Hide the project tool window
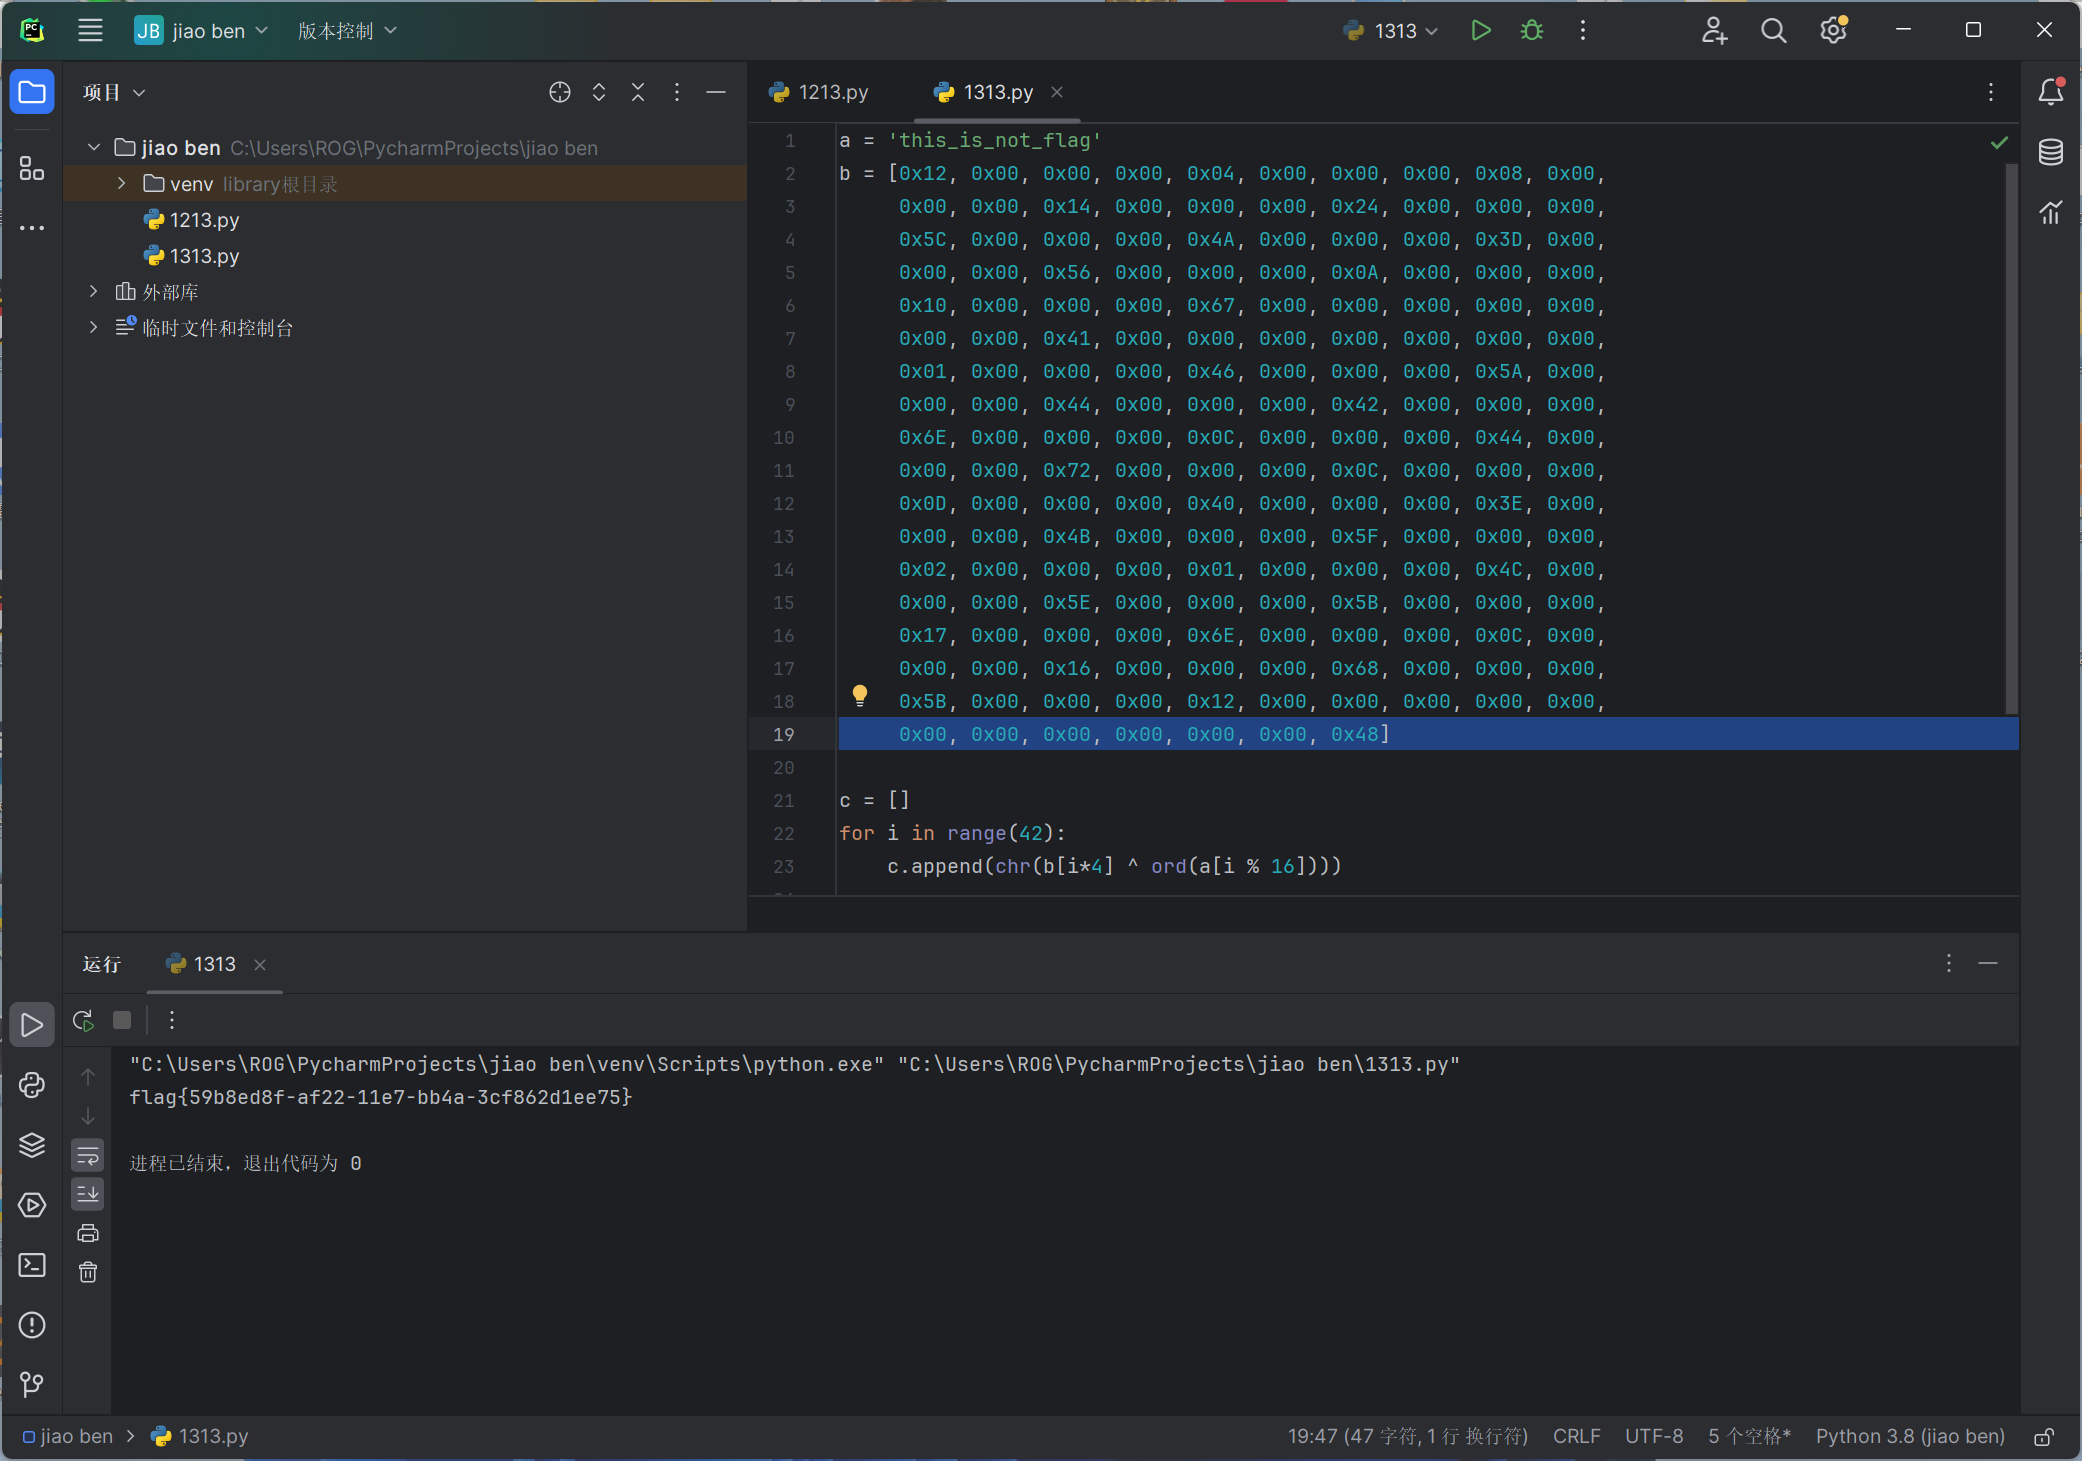This screenshot has height=1461, width=2082. point(716,92)
